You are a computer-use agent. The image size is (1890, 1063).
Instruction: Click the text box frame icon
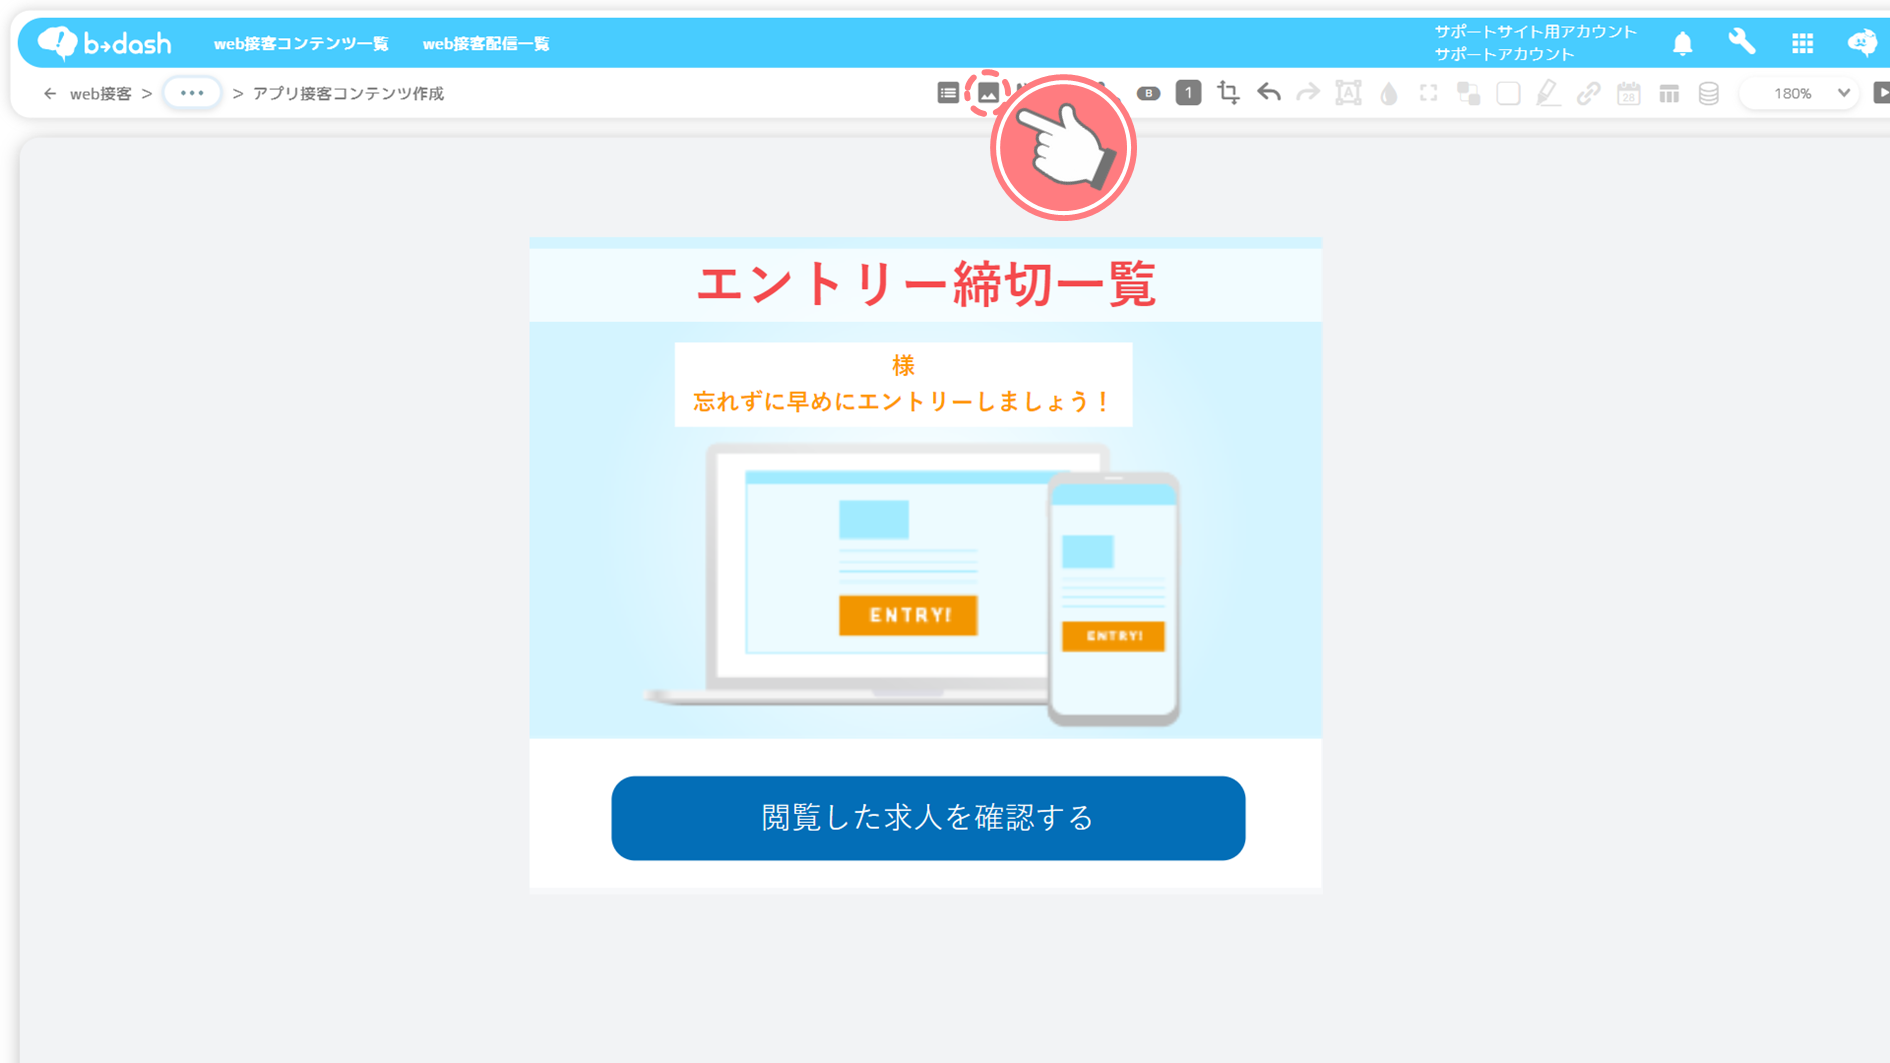[1348, 93]
